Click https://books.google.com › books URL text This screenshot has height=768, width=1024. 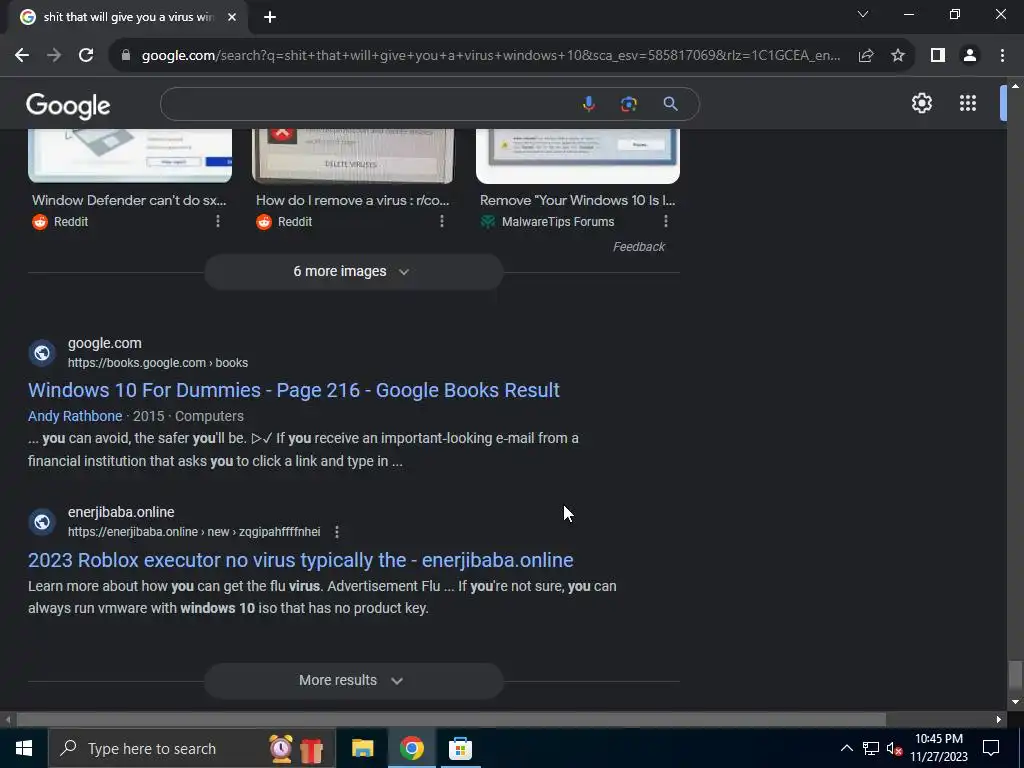(x=157, y=362)
